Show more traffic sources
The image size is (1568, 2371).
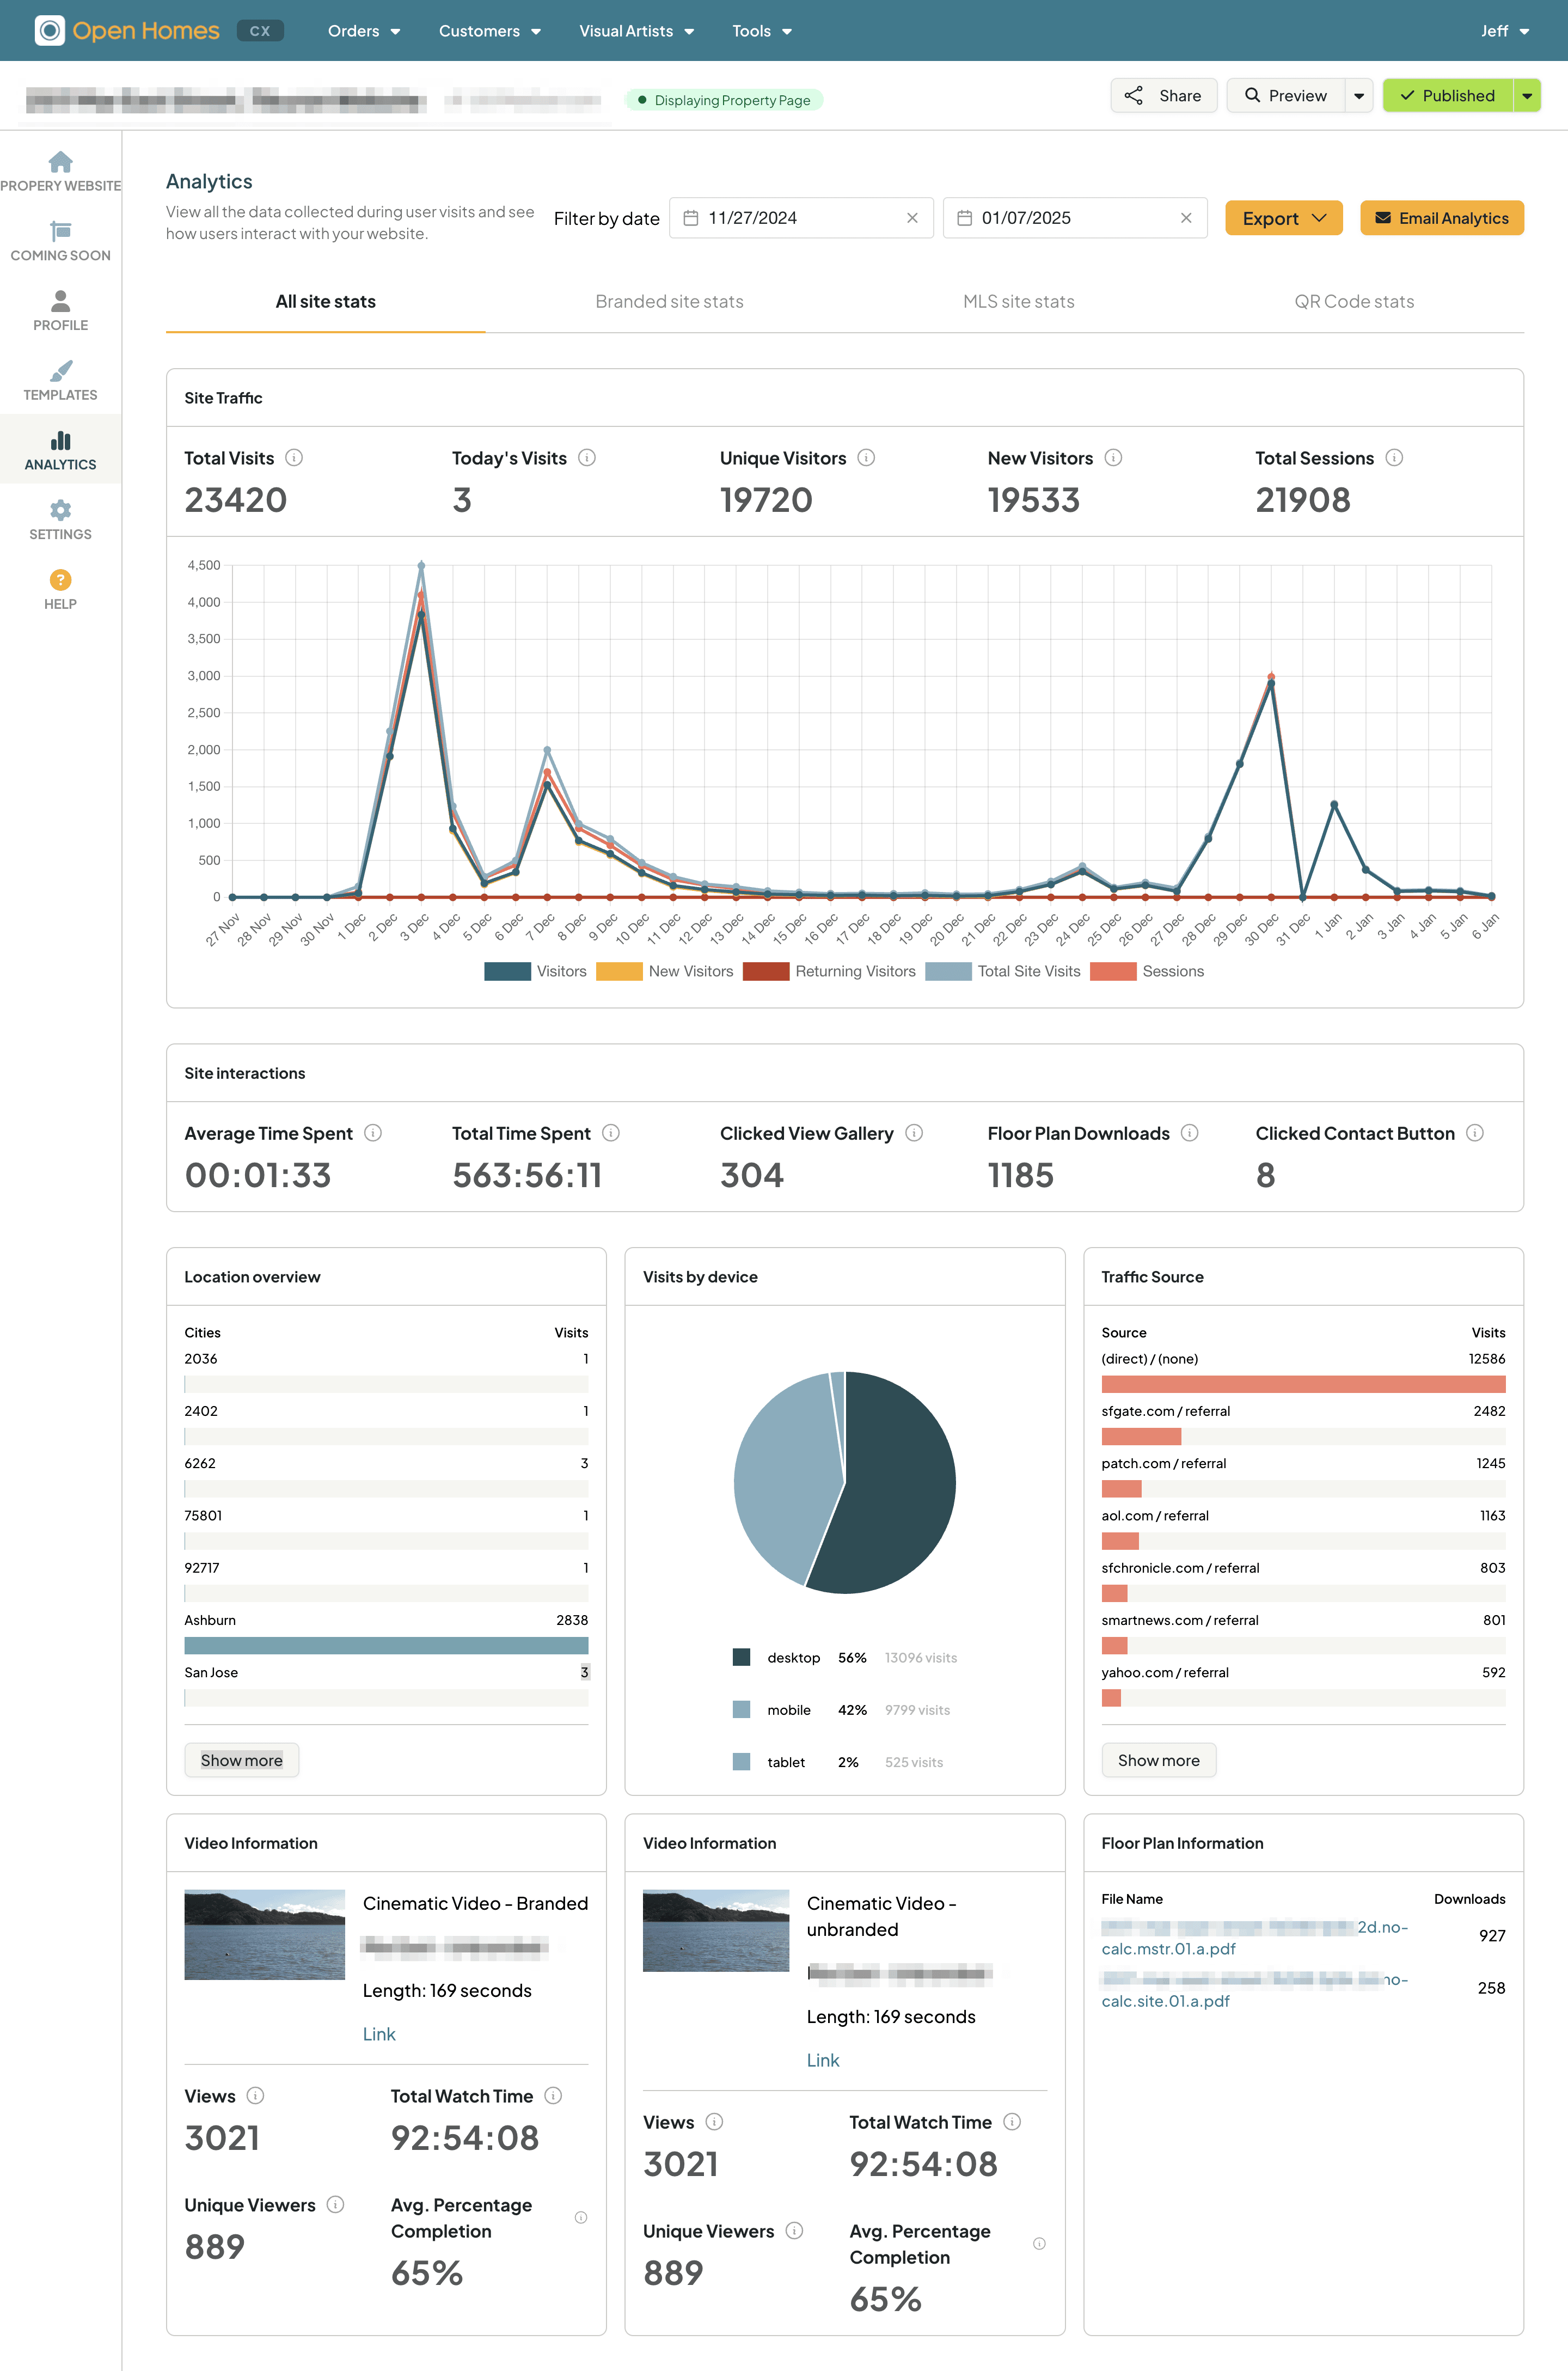click(x=1158, y=1760)
